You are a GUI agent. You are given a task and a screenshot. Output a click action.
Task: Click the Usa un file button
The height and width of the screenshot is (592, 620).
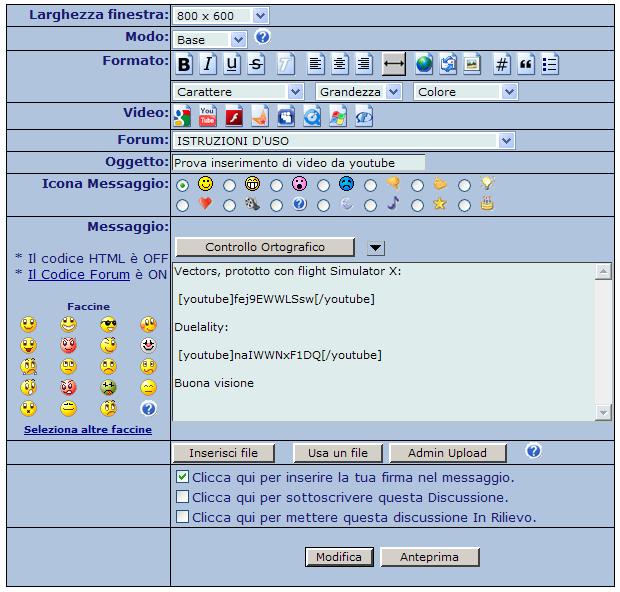[338, 453]
